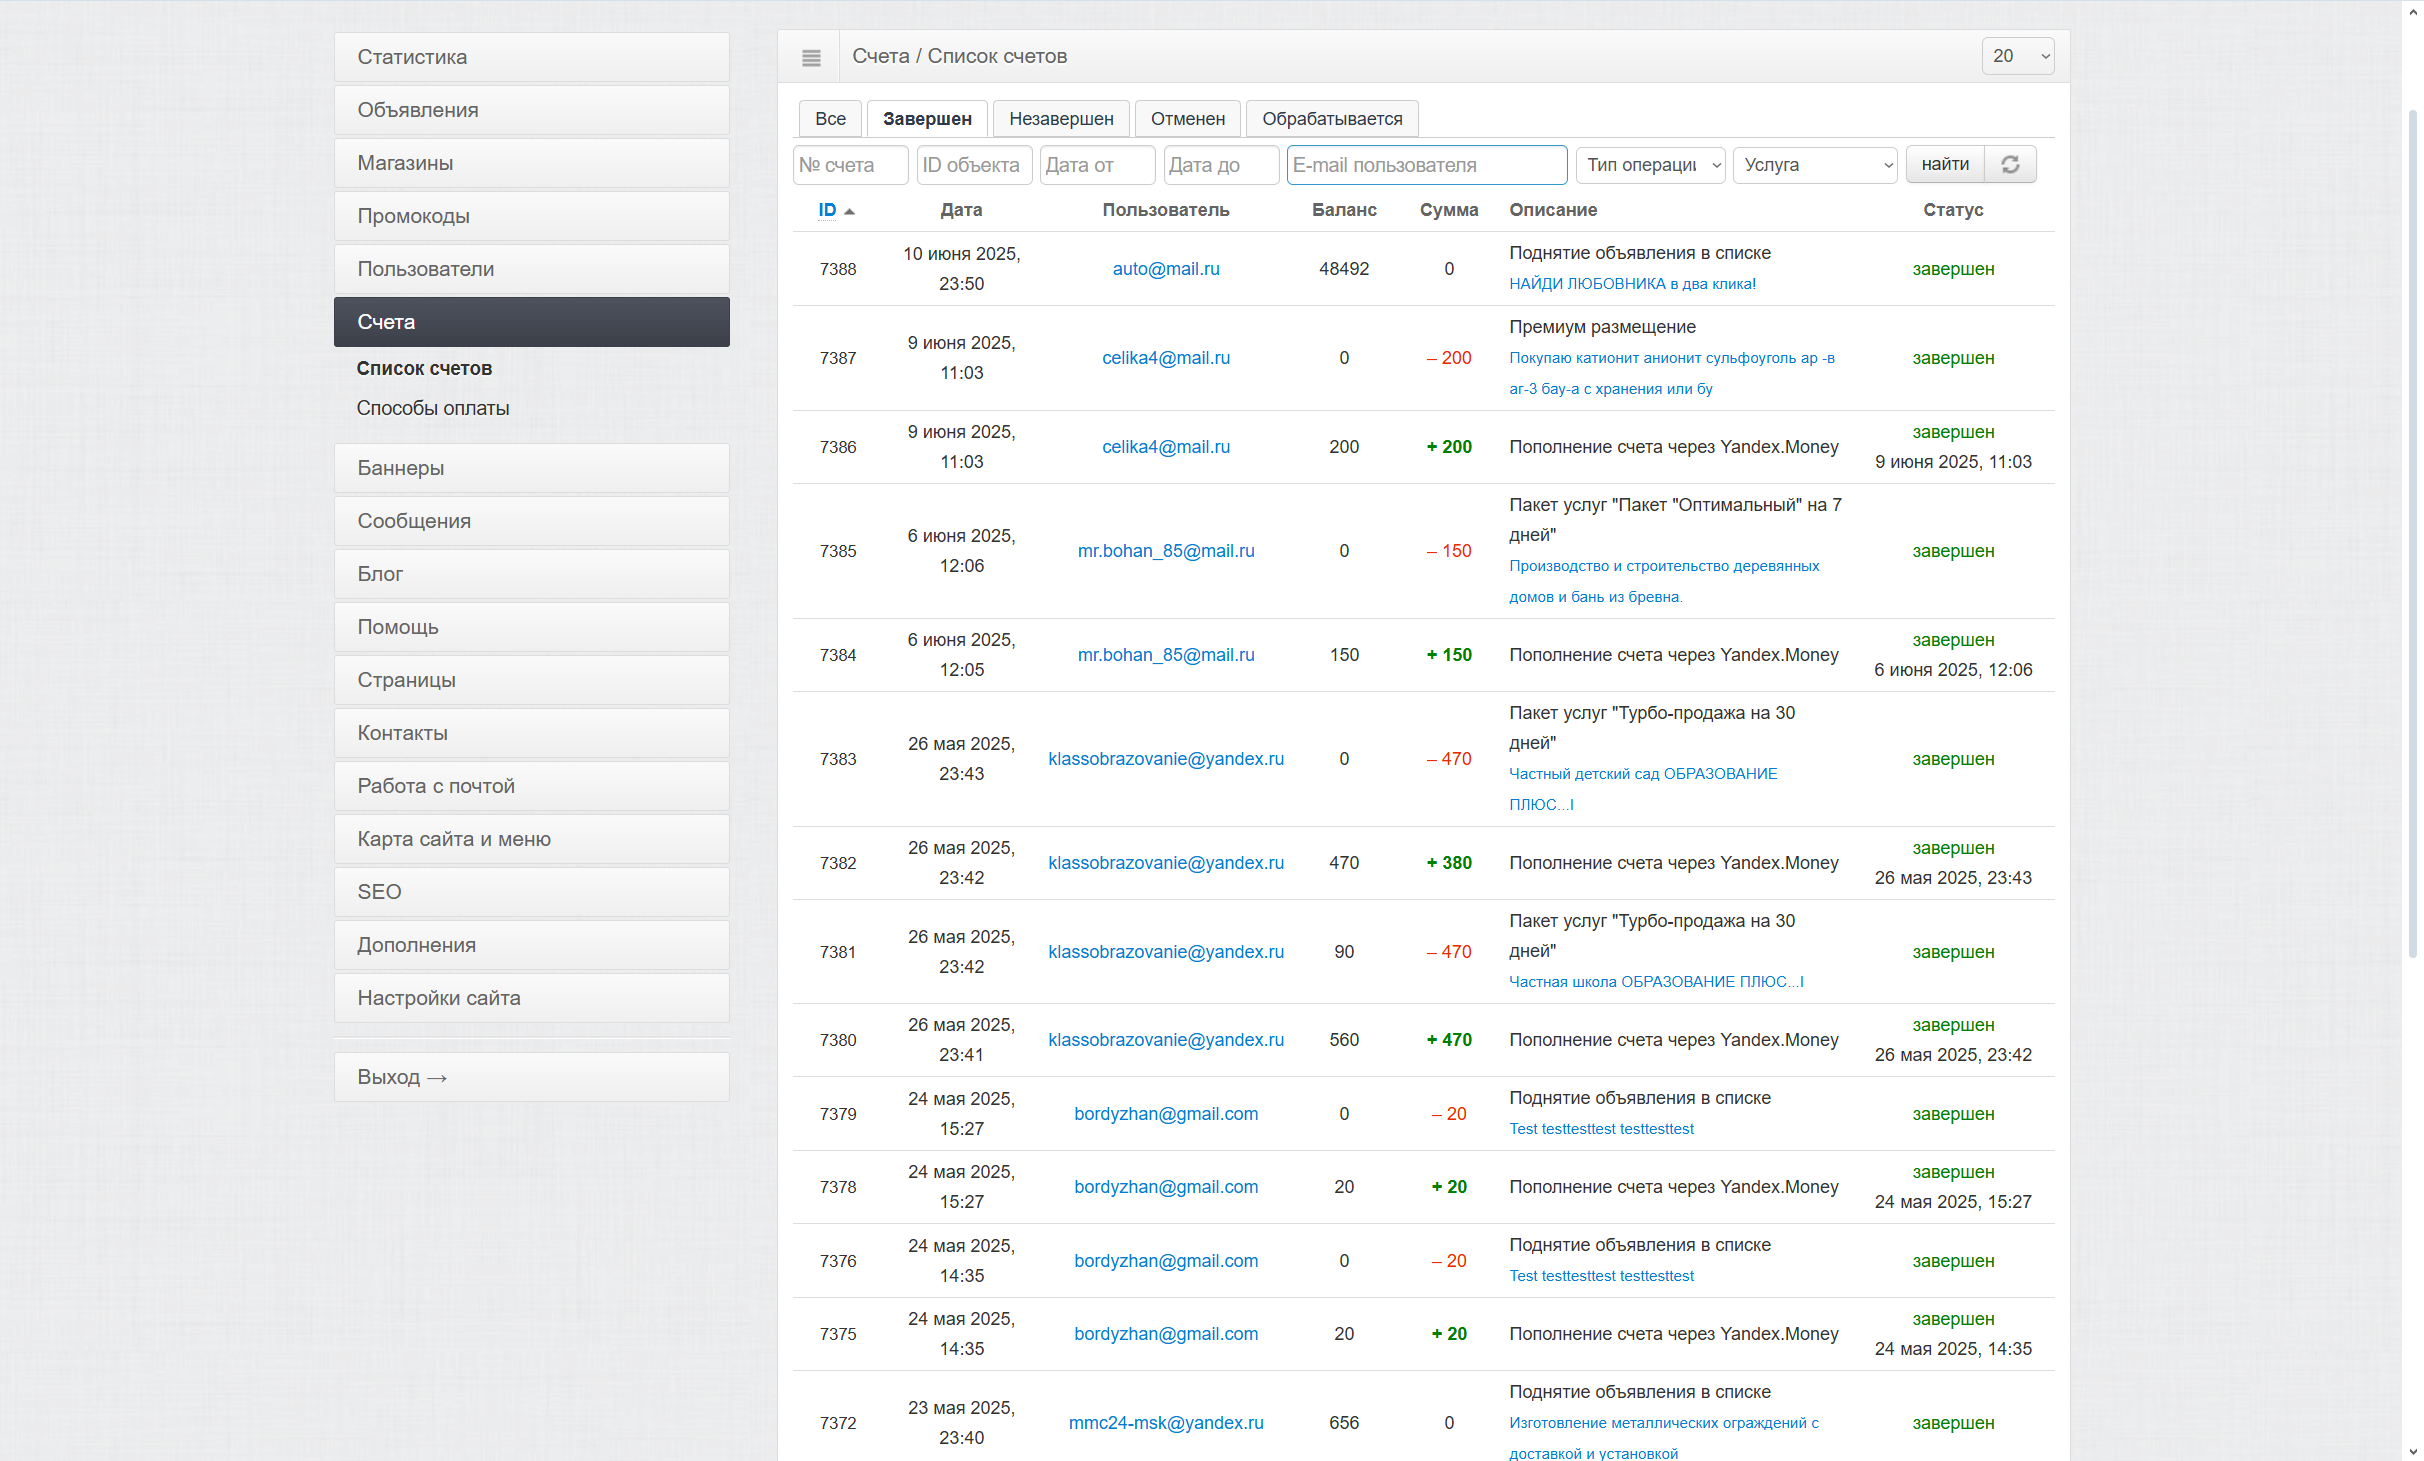Screen dimensions: 2424x1461
Task: Click the page vertical scrollbar
Action: point(2412,530)
